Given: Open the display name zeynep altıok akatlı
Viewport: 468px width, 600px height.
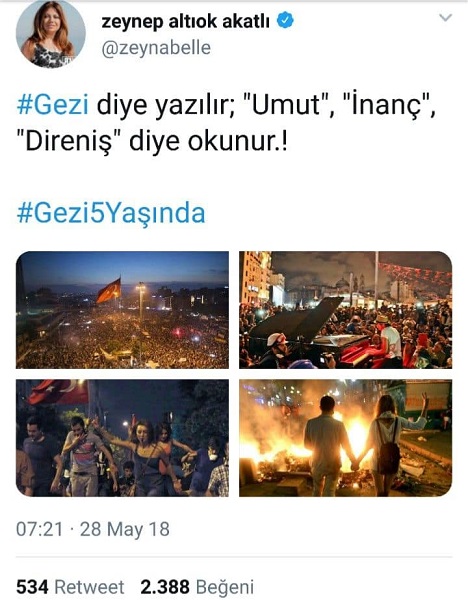Looking at the screenshot, I should [185, 21].
